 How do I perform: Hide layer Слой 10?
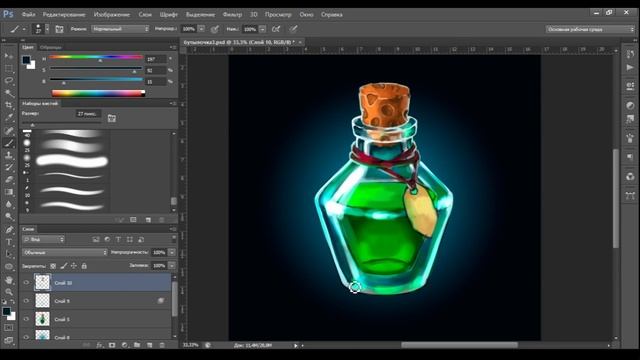tap(27, 282)
